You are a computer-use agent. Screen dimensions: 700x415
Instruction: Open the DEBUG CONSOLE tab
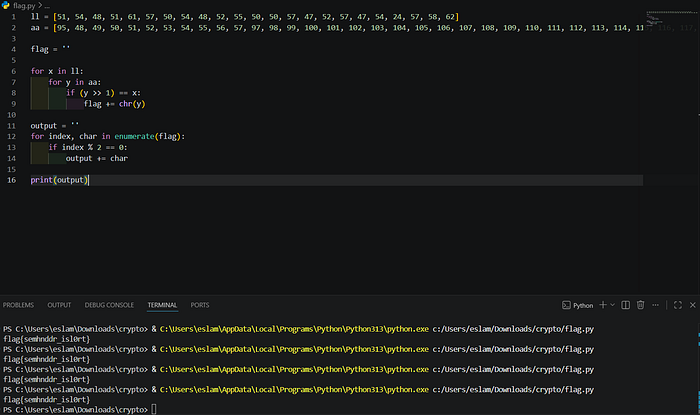tap(109, 305)
